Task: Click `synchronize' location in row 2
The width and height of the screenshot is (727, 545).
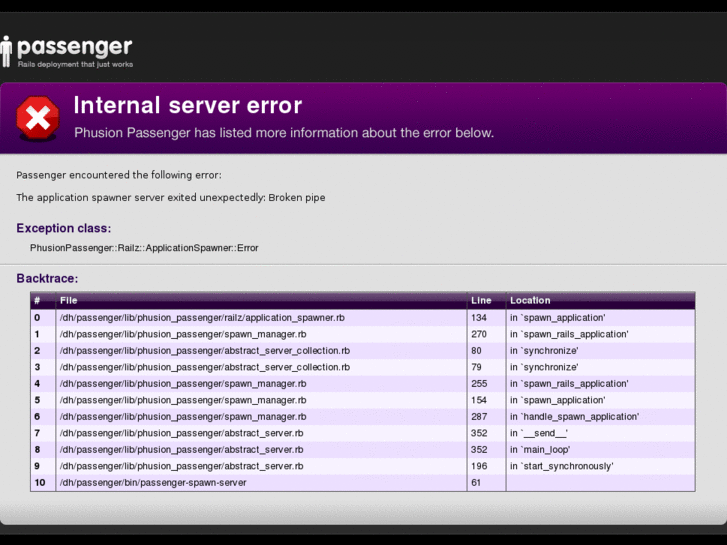Action: pos(544,351)
